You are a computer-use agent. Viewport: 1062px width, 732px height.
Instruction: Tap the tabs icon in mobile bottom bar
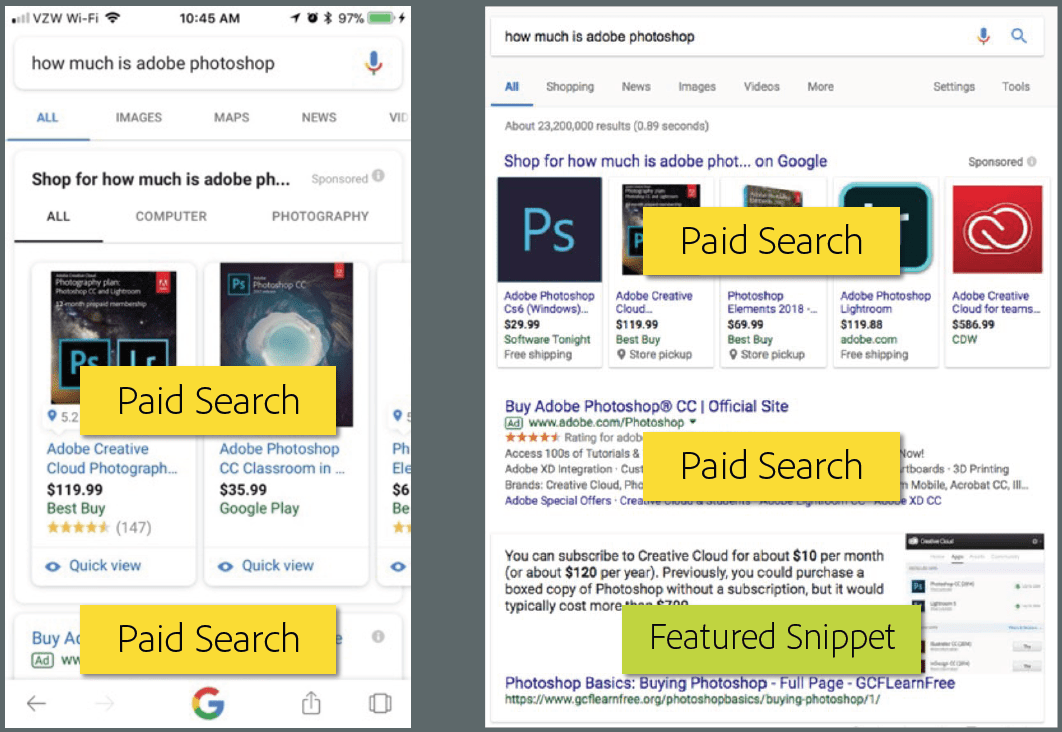coord(380,703)
